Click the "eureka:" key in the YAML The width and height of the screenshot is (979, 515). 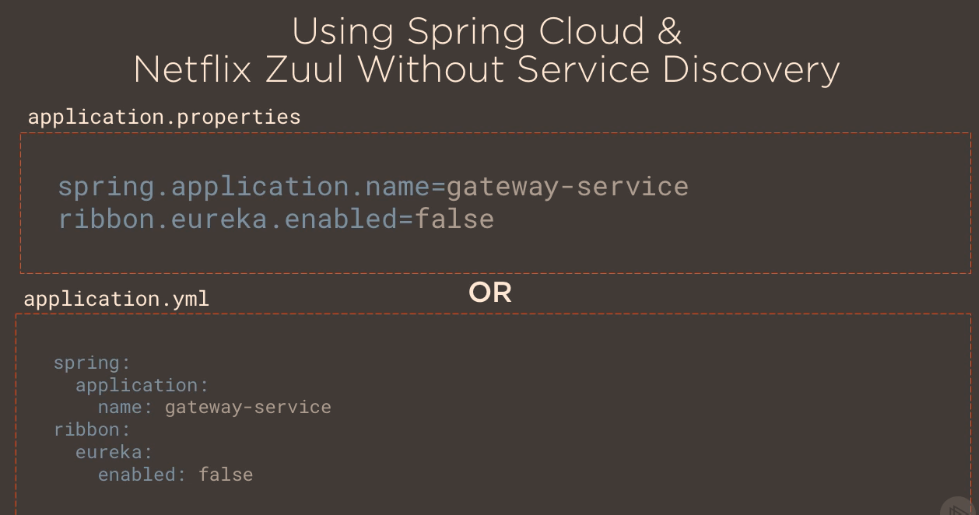click(114, 452)
